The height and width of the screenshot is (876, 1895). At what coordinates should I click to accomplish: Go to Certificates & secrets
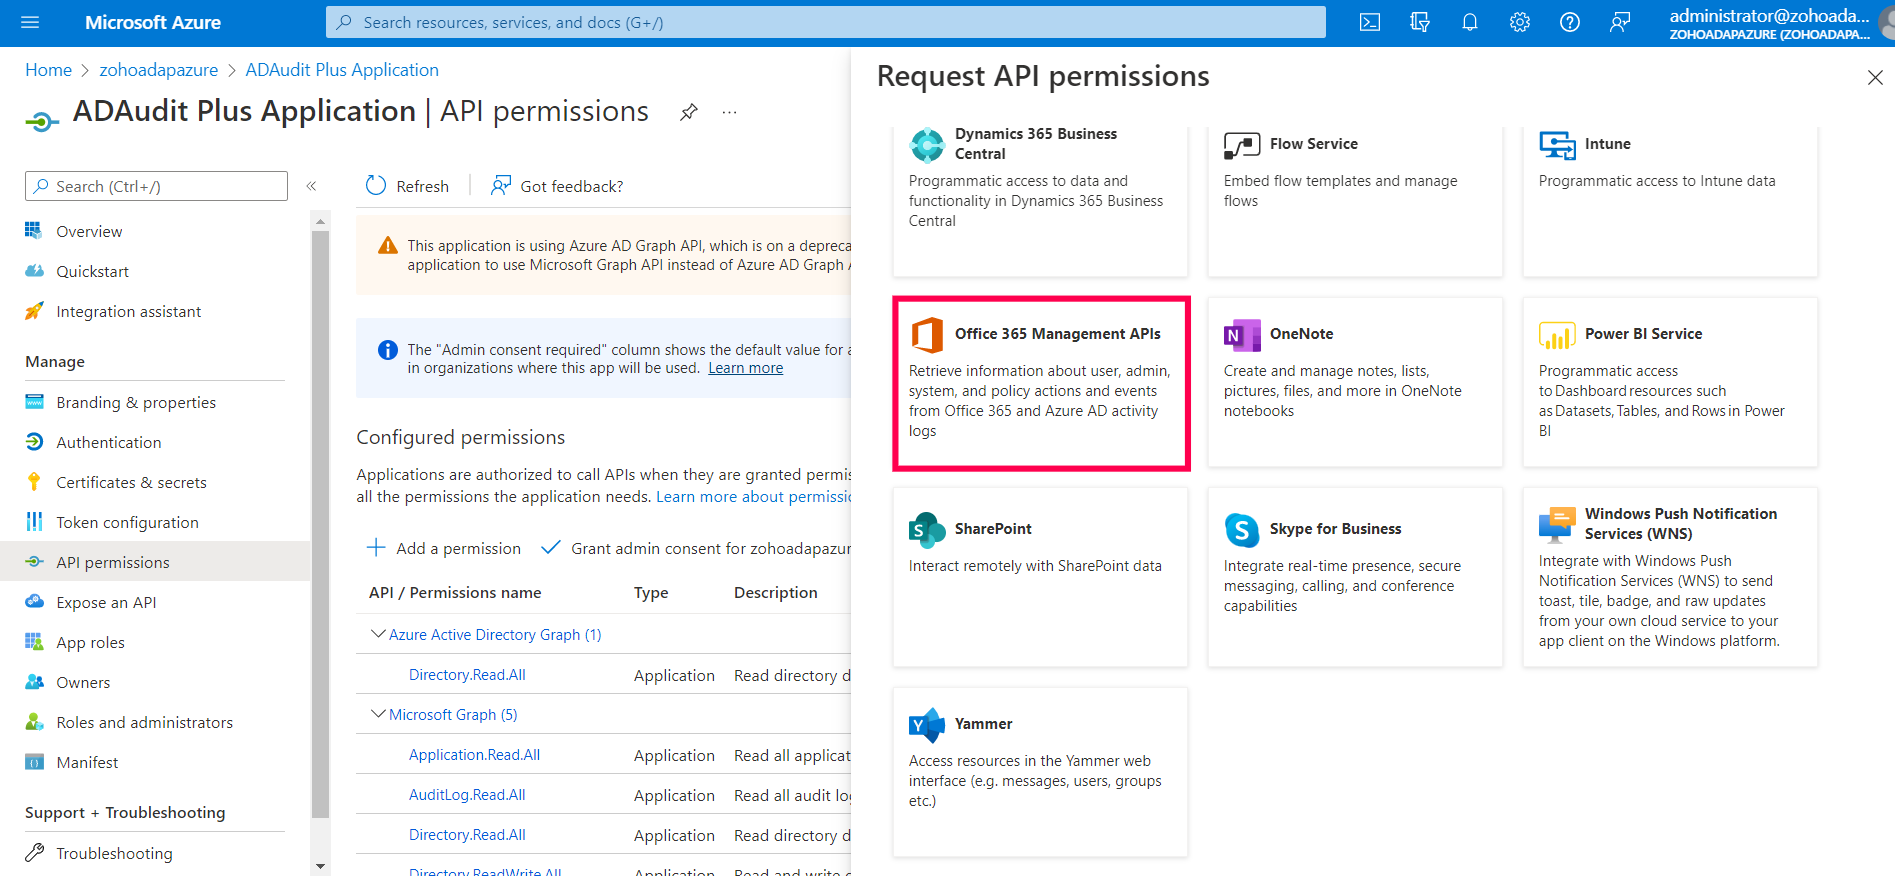pyautogui.click(x=131, y=482)
